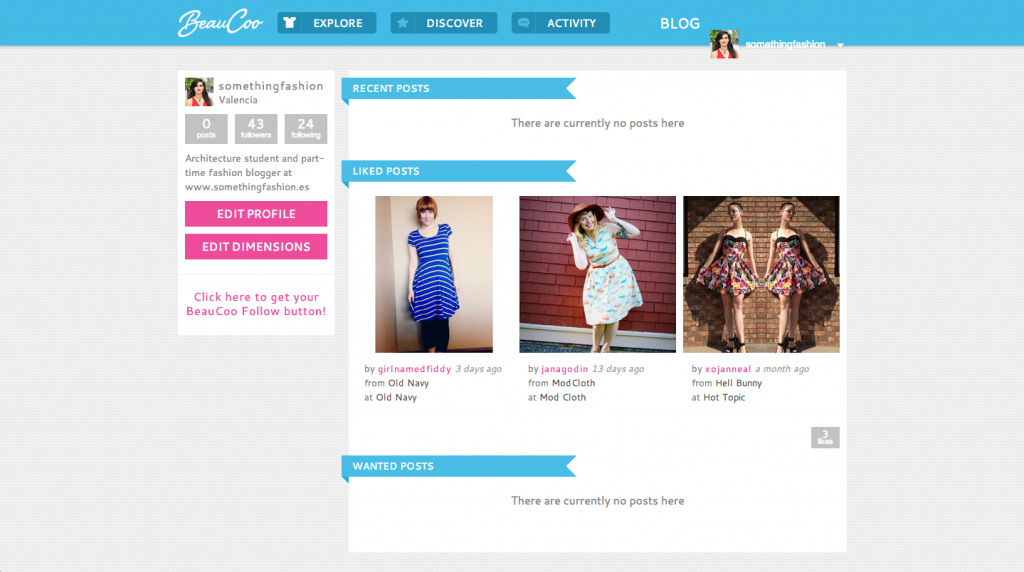Open the floral Hell Bunny dress post

coord(761,274)
